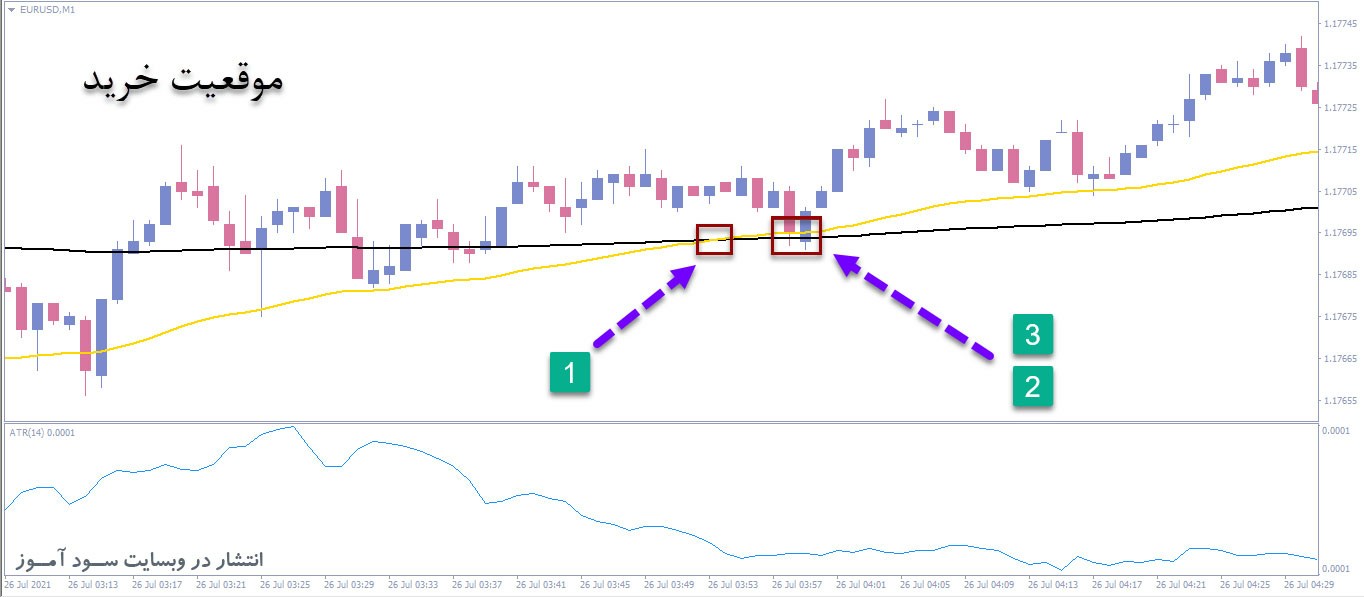Click price level 1.17685 on the axis
This screenshot has width=1364, height=597.
point(1340,275)
